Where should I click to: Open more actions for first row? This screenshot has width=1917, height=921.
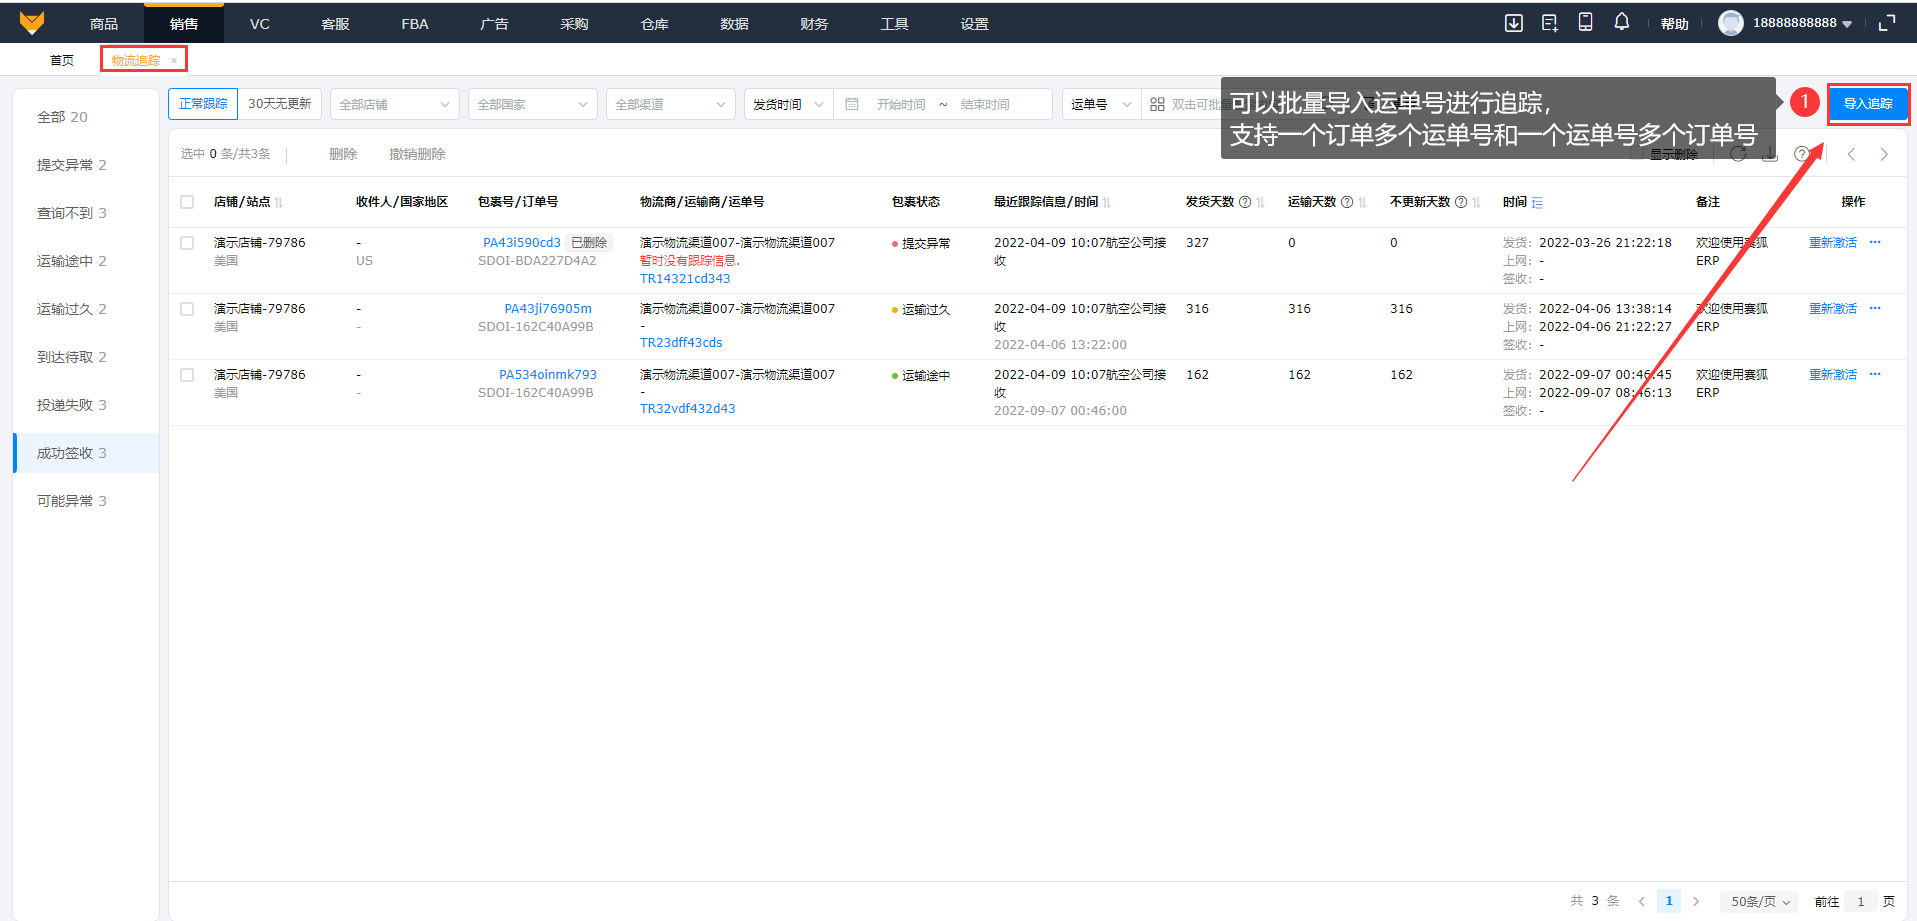(1875, 242)
